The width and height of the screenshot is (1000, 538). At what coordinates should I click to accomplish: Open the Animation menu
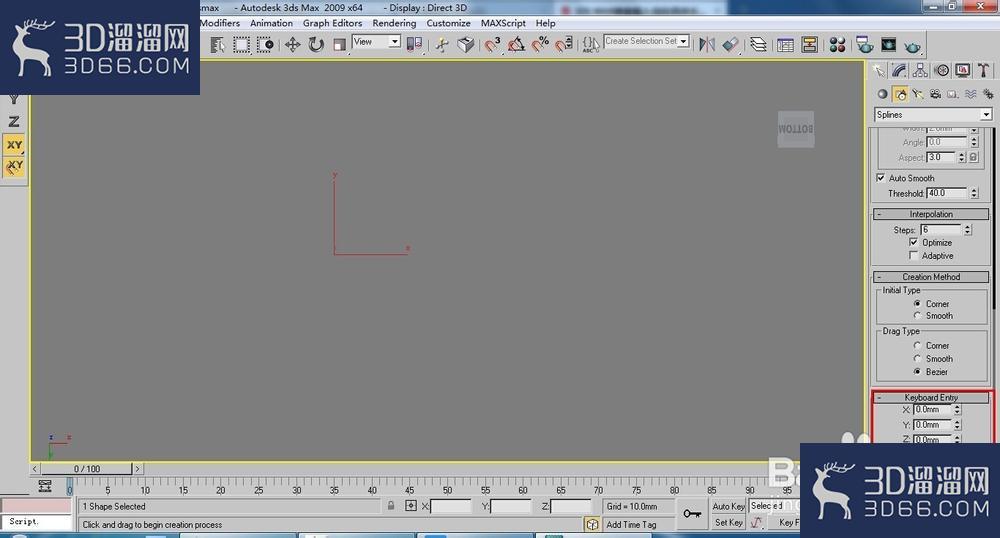click(x=271, y=23)
